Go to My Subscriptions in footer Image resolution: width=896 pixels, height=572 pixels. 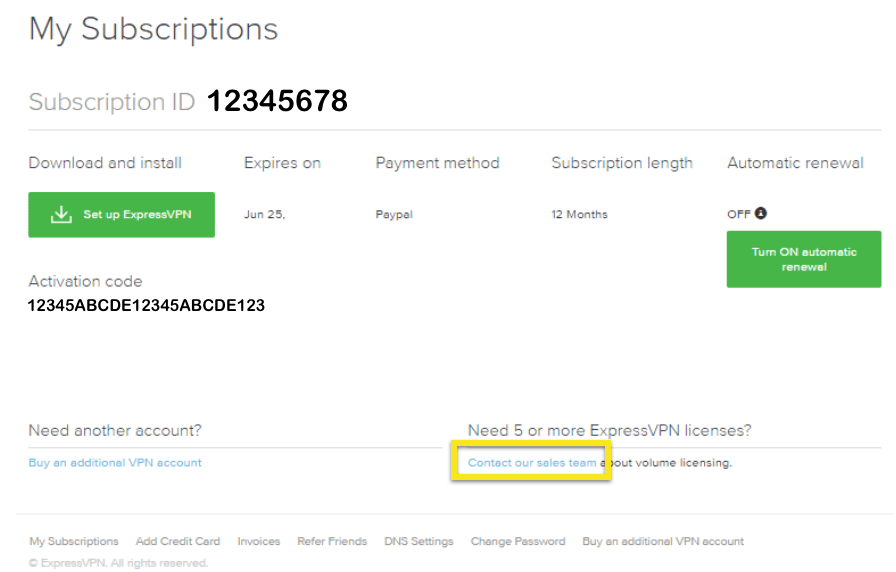pyautogui.click(x=74, y=541)
